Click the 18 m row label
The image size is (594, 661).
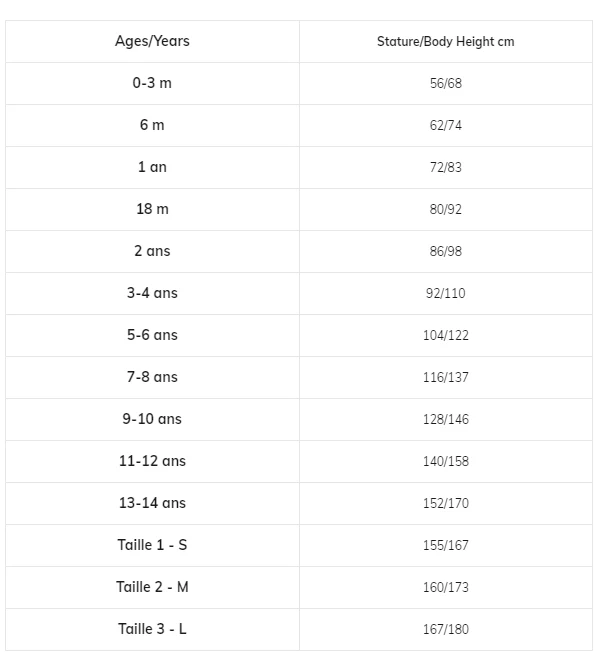(152, 209)
